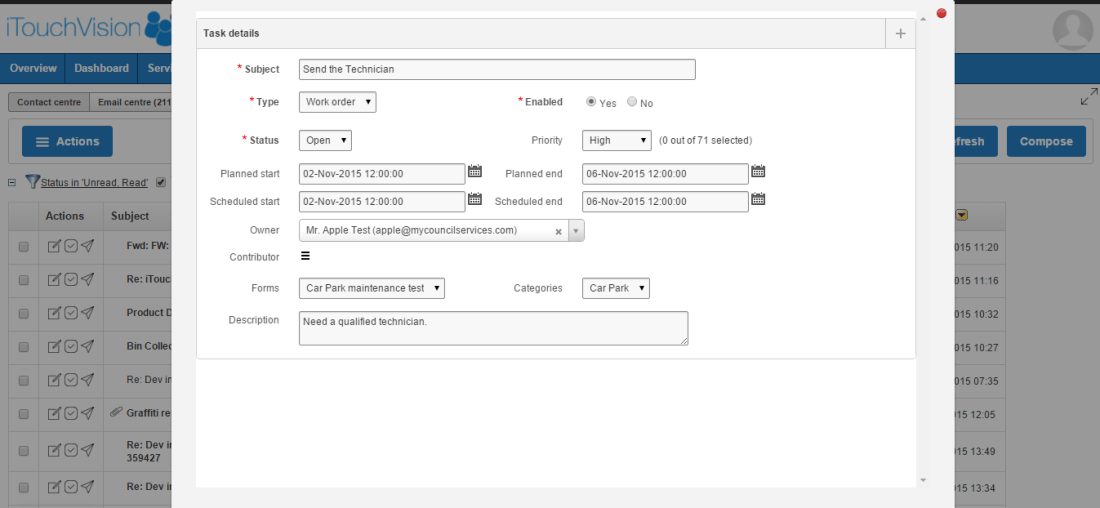Click the send icon on the Re: iTouc row

pos(87,279)
